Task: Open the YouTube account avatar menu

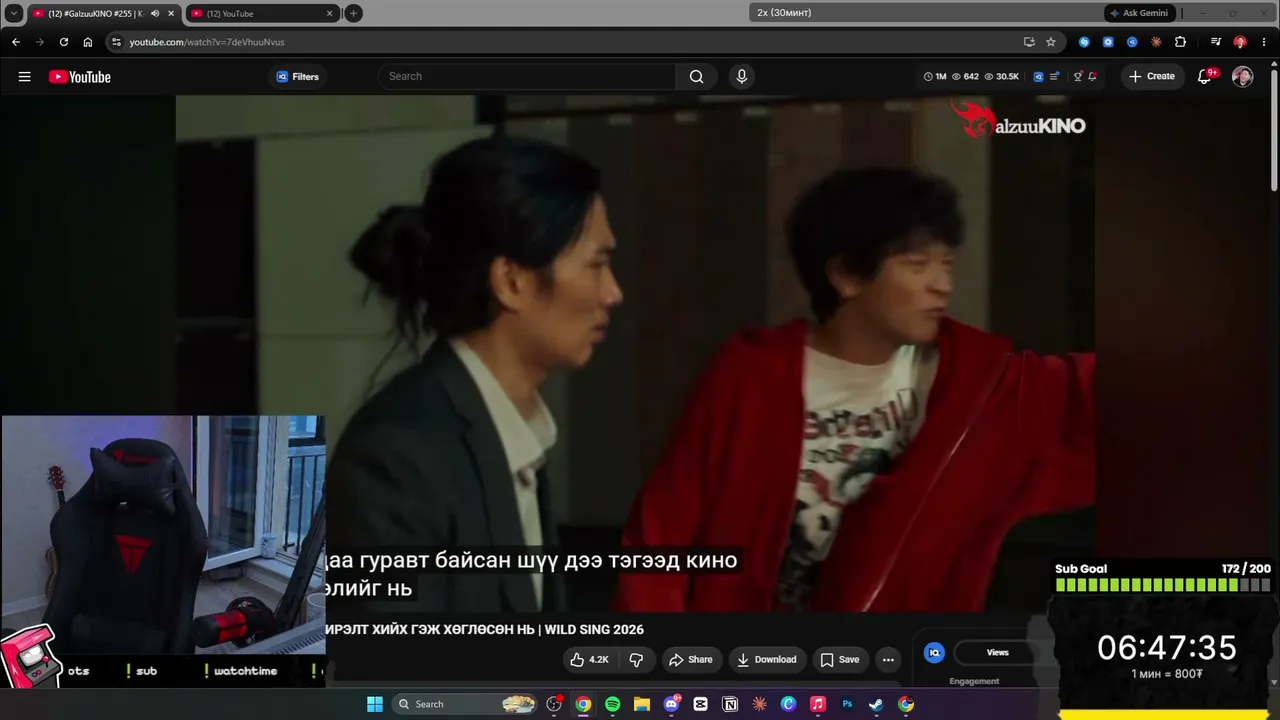Action: 1243,77
